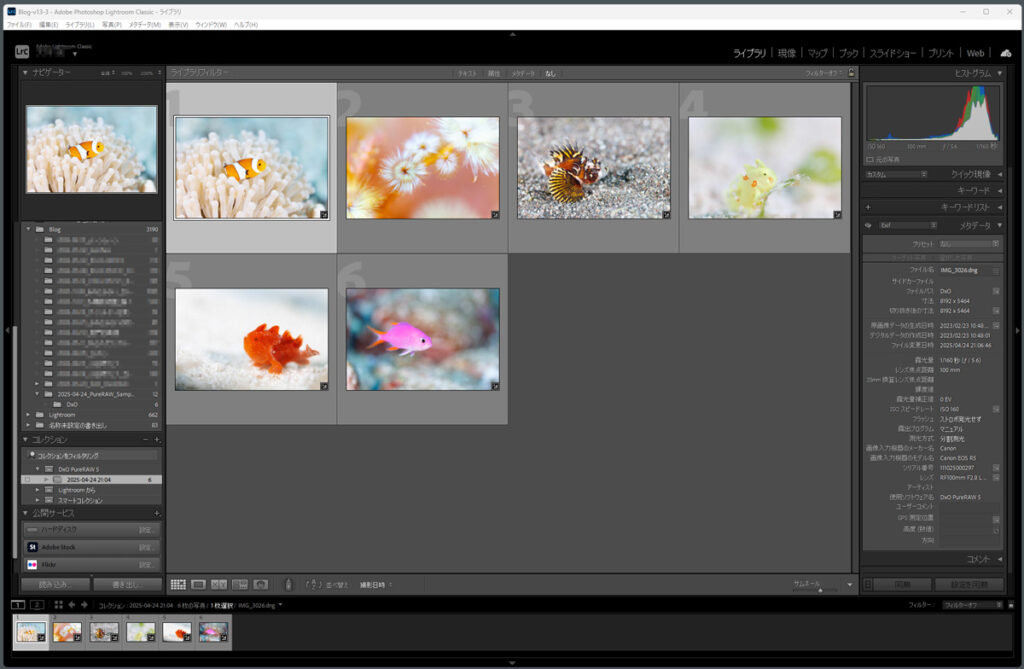The height and width of the screenshot is (669, 1024).
Task: Open file name batch rename icon
Action: tap(996, 270)
